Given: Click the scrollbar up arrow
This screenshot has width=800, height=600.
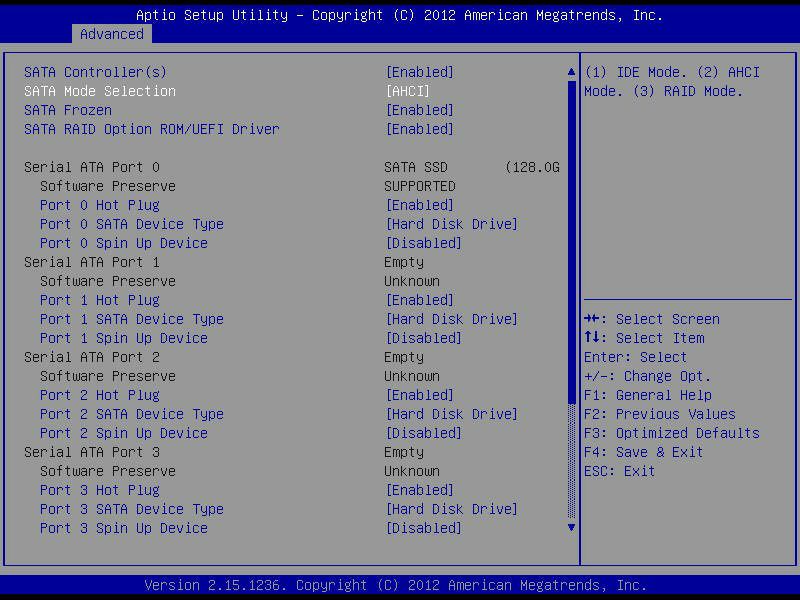Looking at the screenshot, I should click(571, 72).
